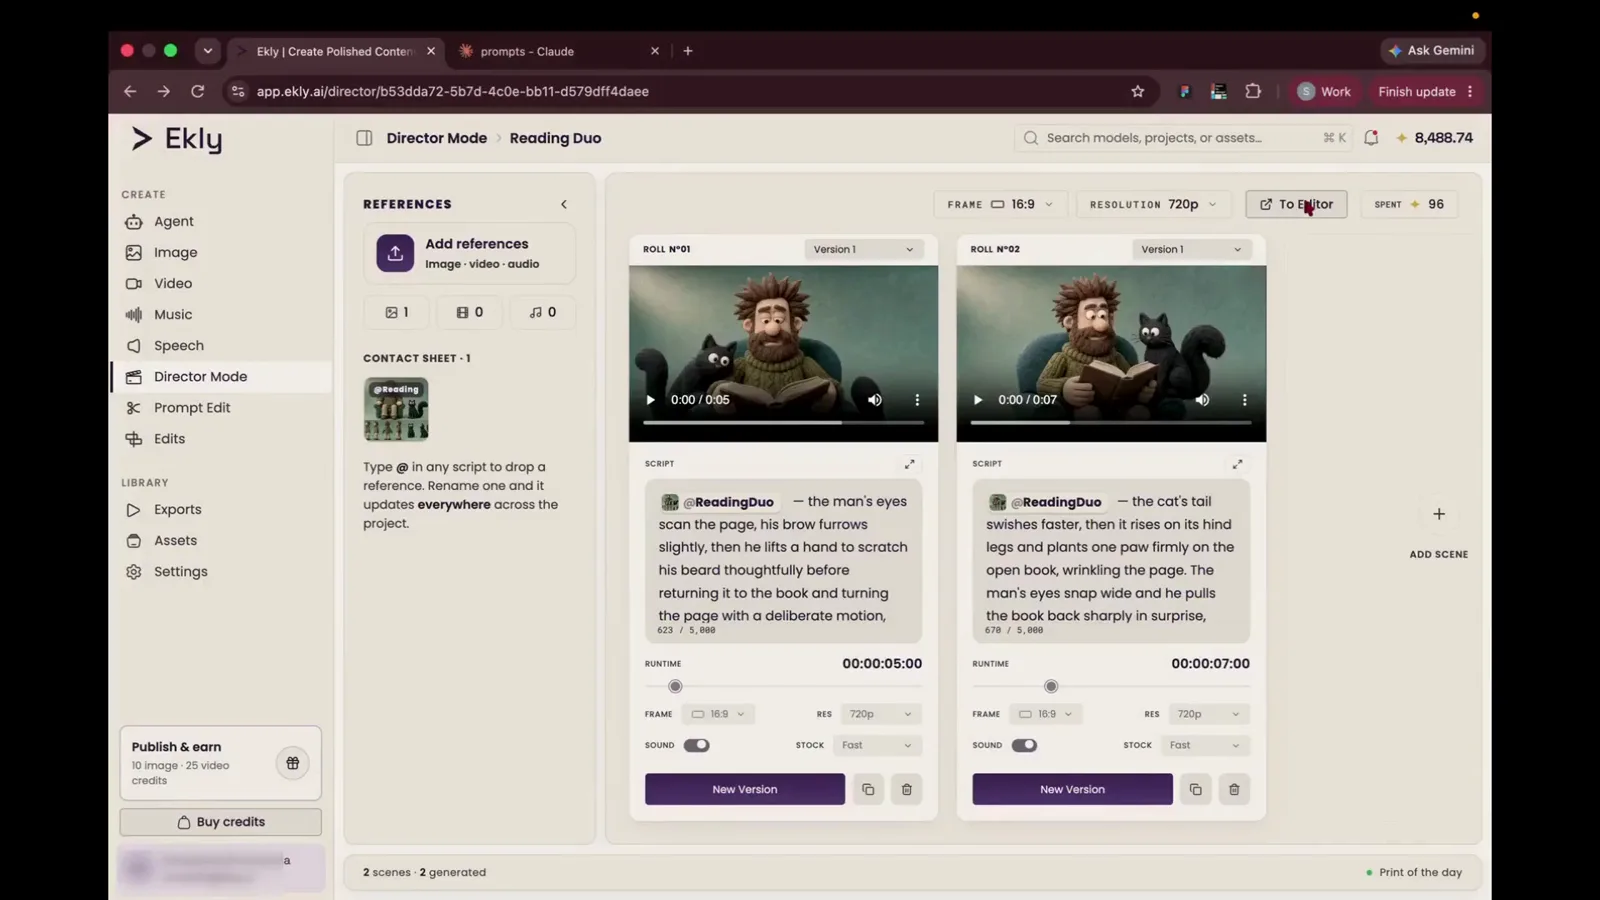Viewport: 1600px width, 900px height.
Task: Click the plus icon to add scene
Action: tap(1439, 514)
